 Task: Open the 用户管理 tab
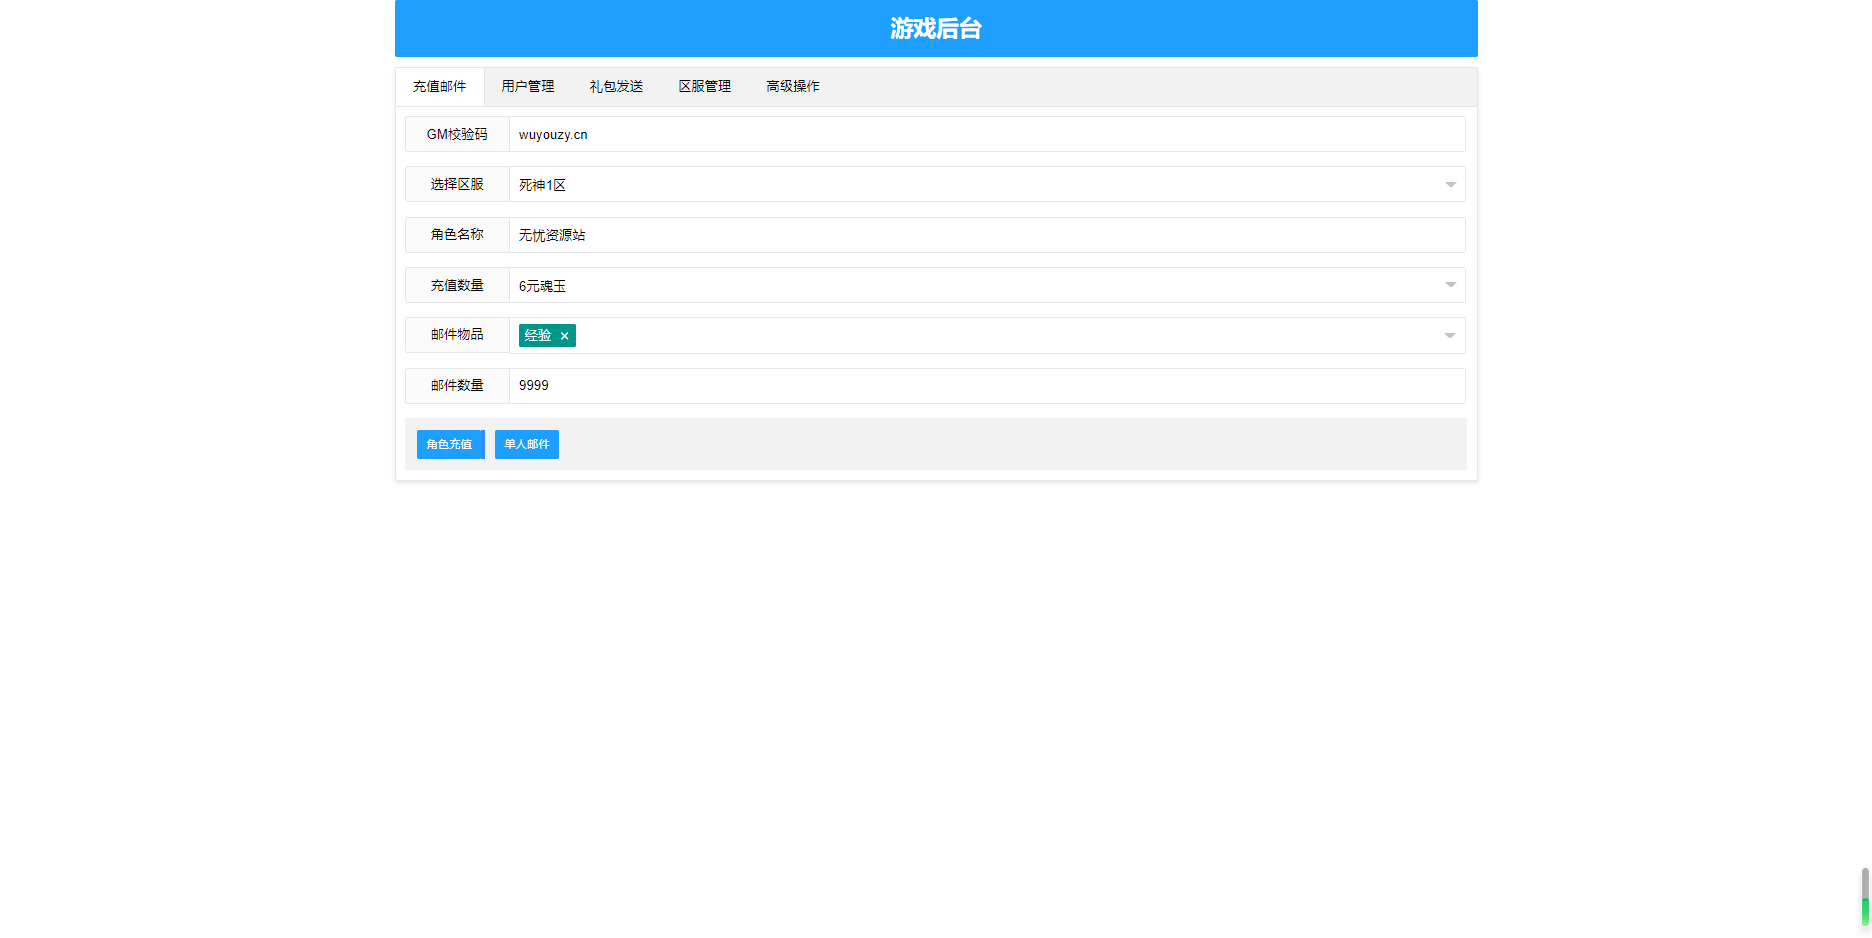(x=528, y=87)
